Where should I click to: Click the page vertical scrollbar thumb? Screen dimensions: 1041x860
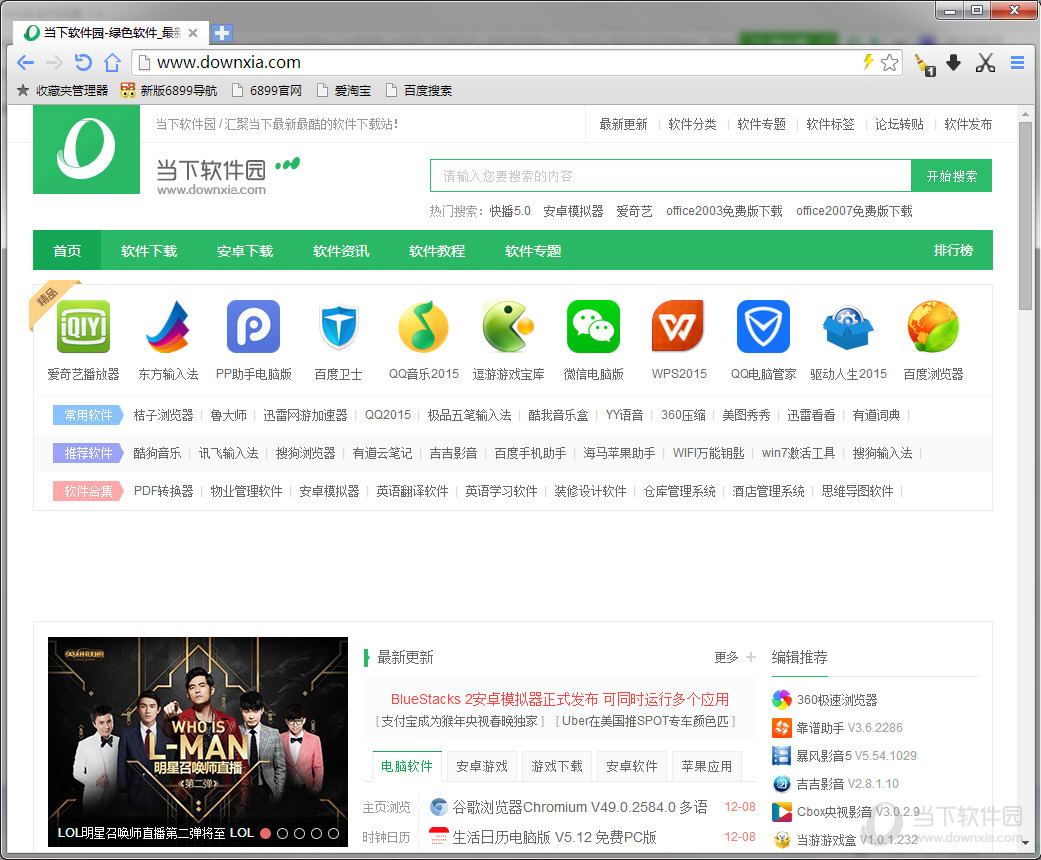tap(1025, 215)
